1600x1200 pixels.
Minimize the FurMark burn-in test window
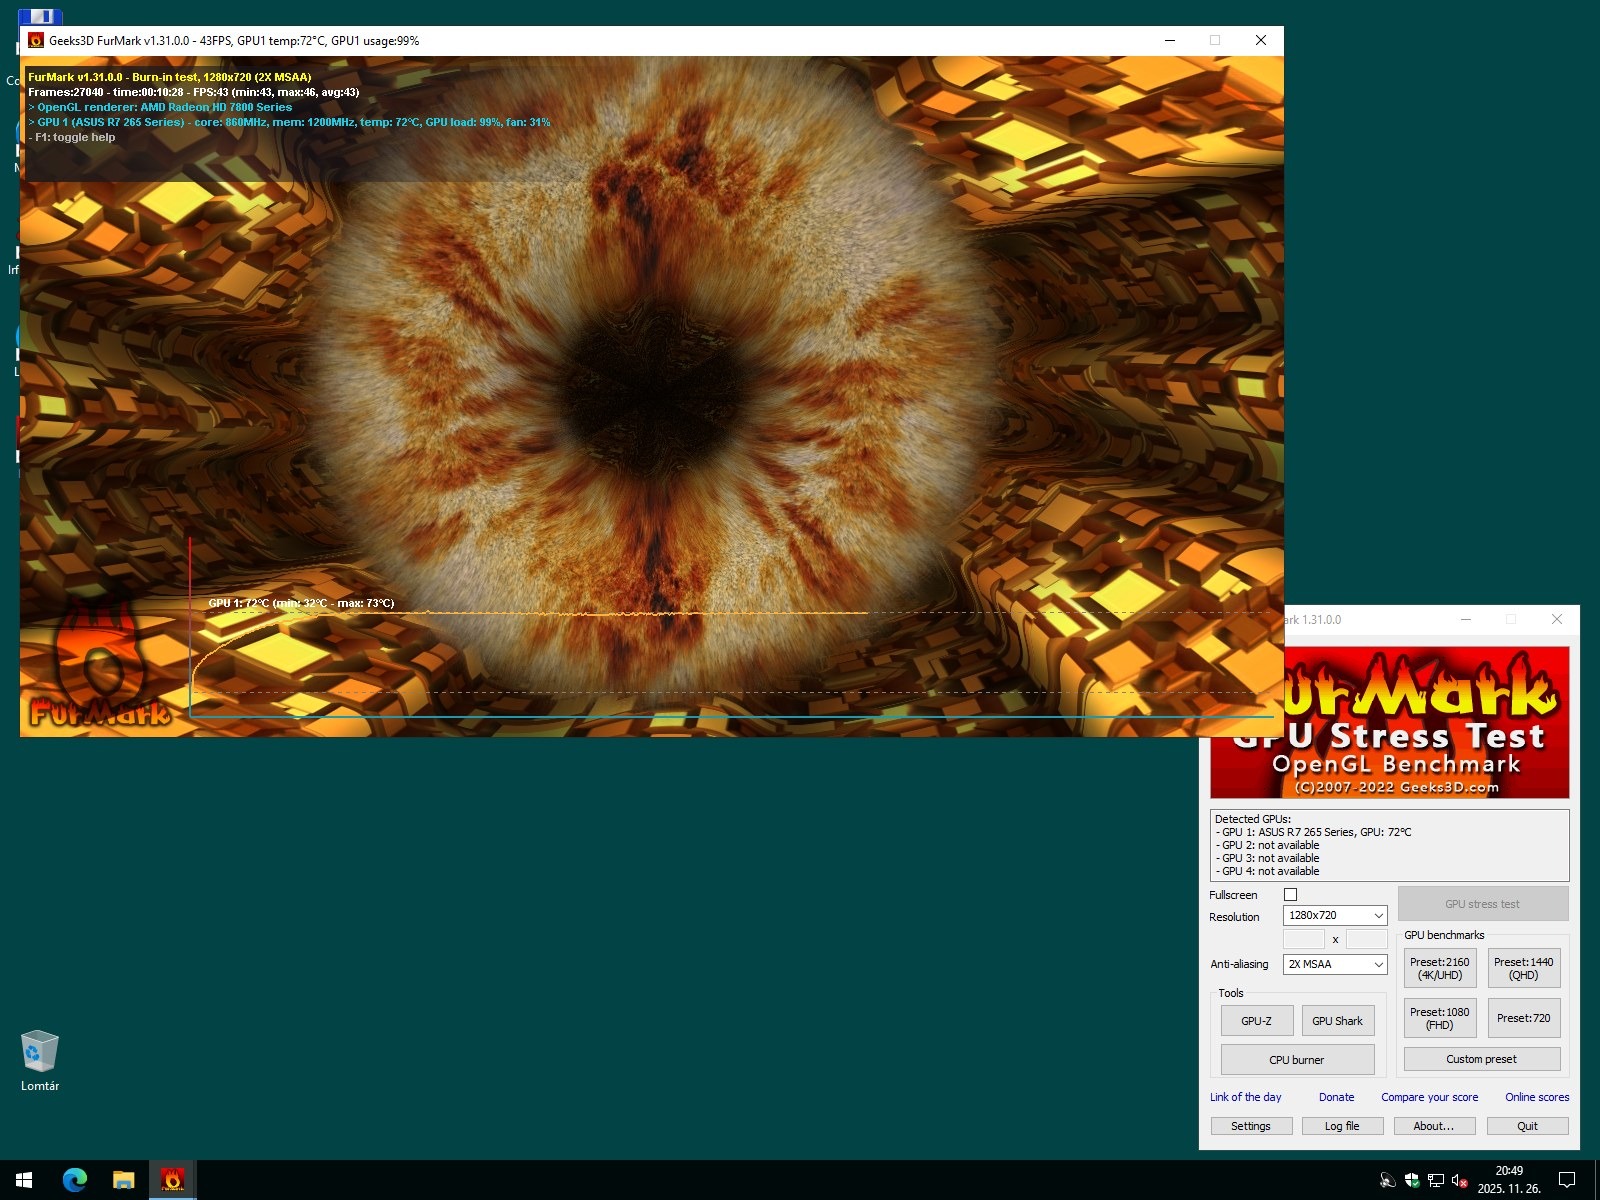1170,40
